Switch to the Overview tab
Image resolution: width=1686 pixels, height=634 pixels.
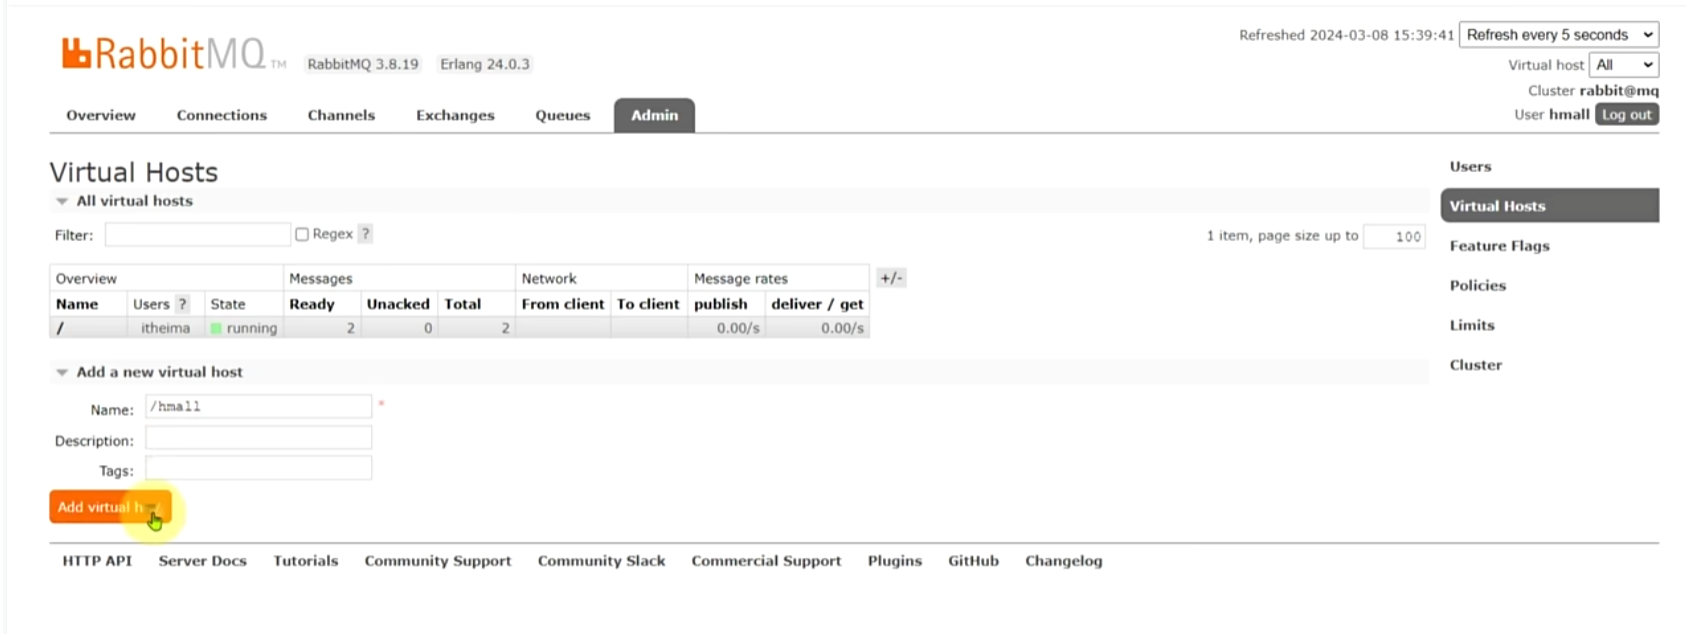click(x=101, y=115)
